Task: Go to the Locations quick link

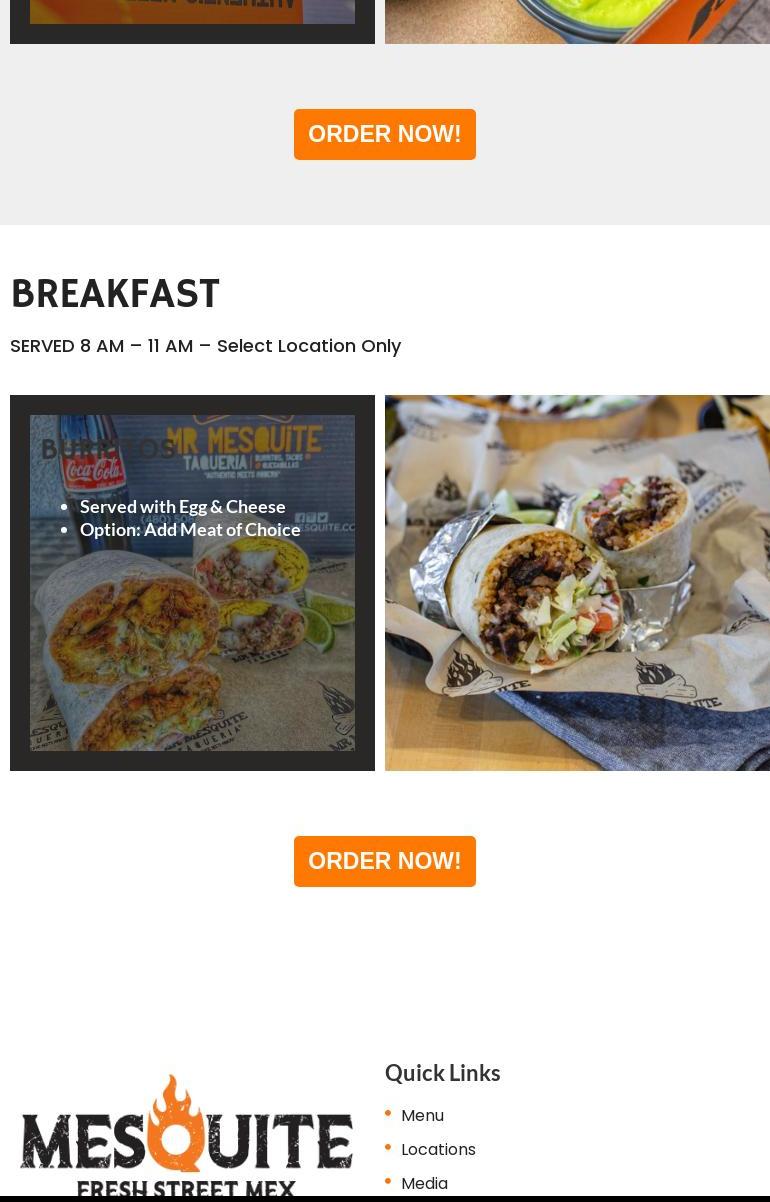Action: click(438, 1149)
